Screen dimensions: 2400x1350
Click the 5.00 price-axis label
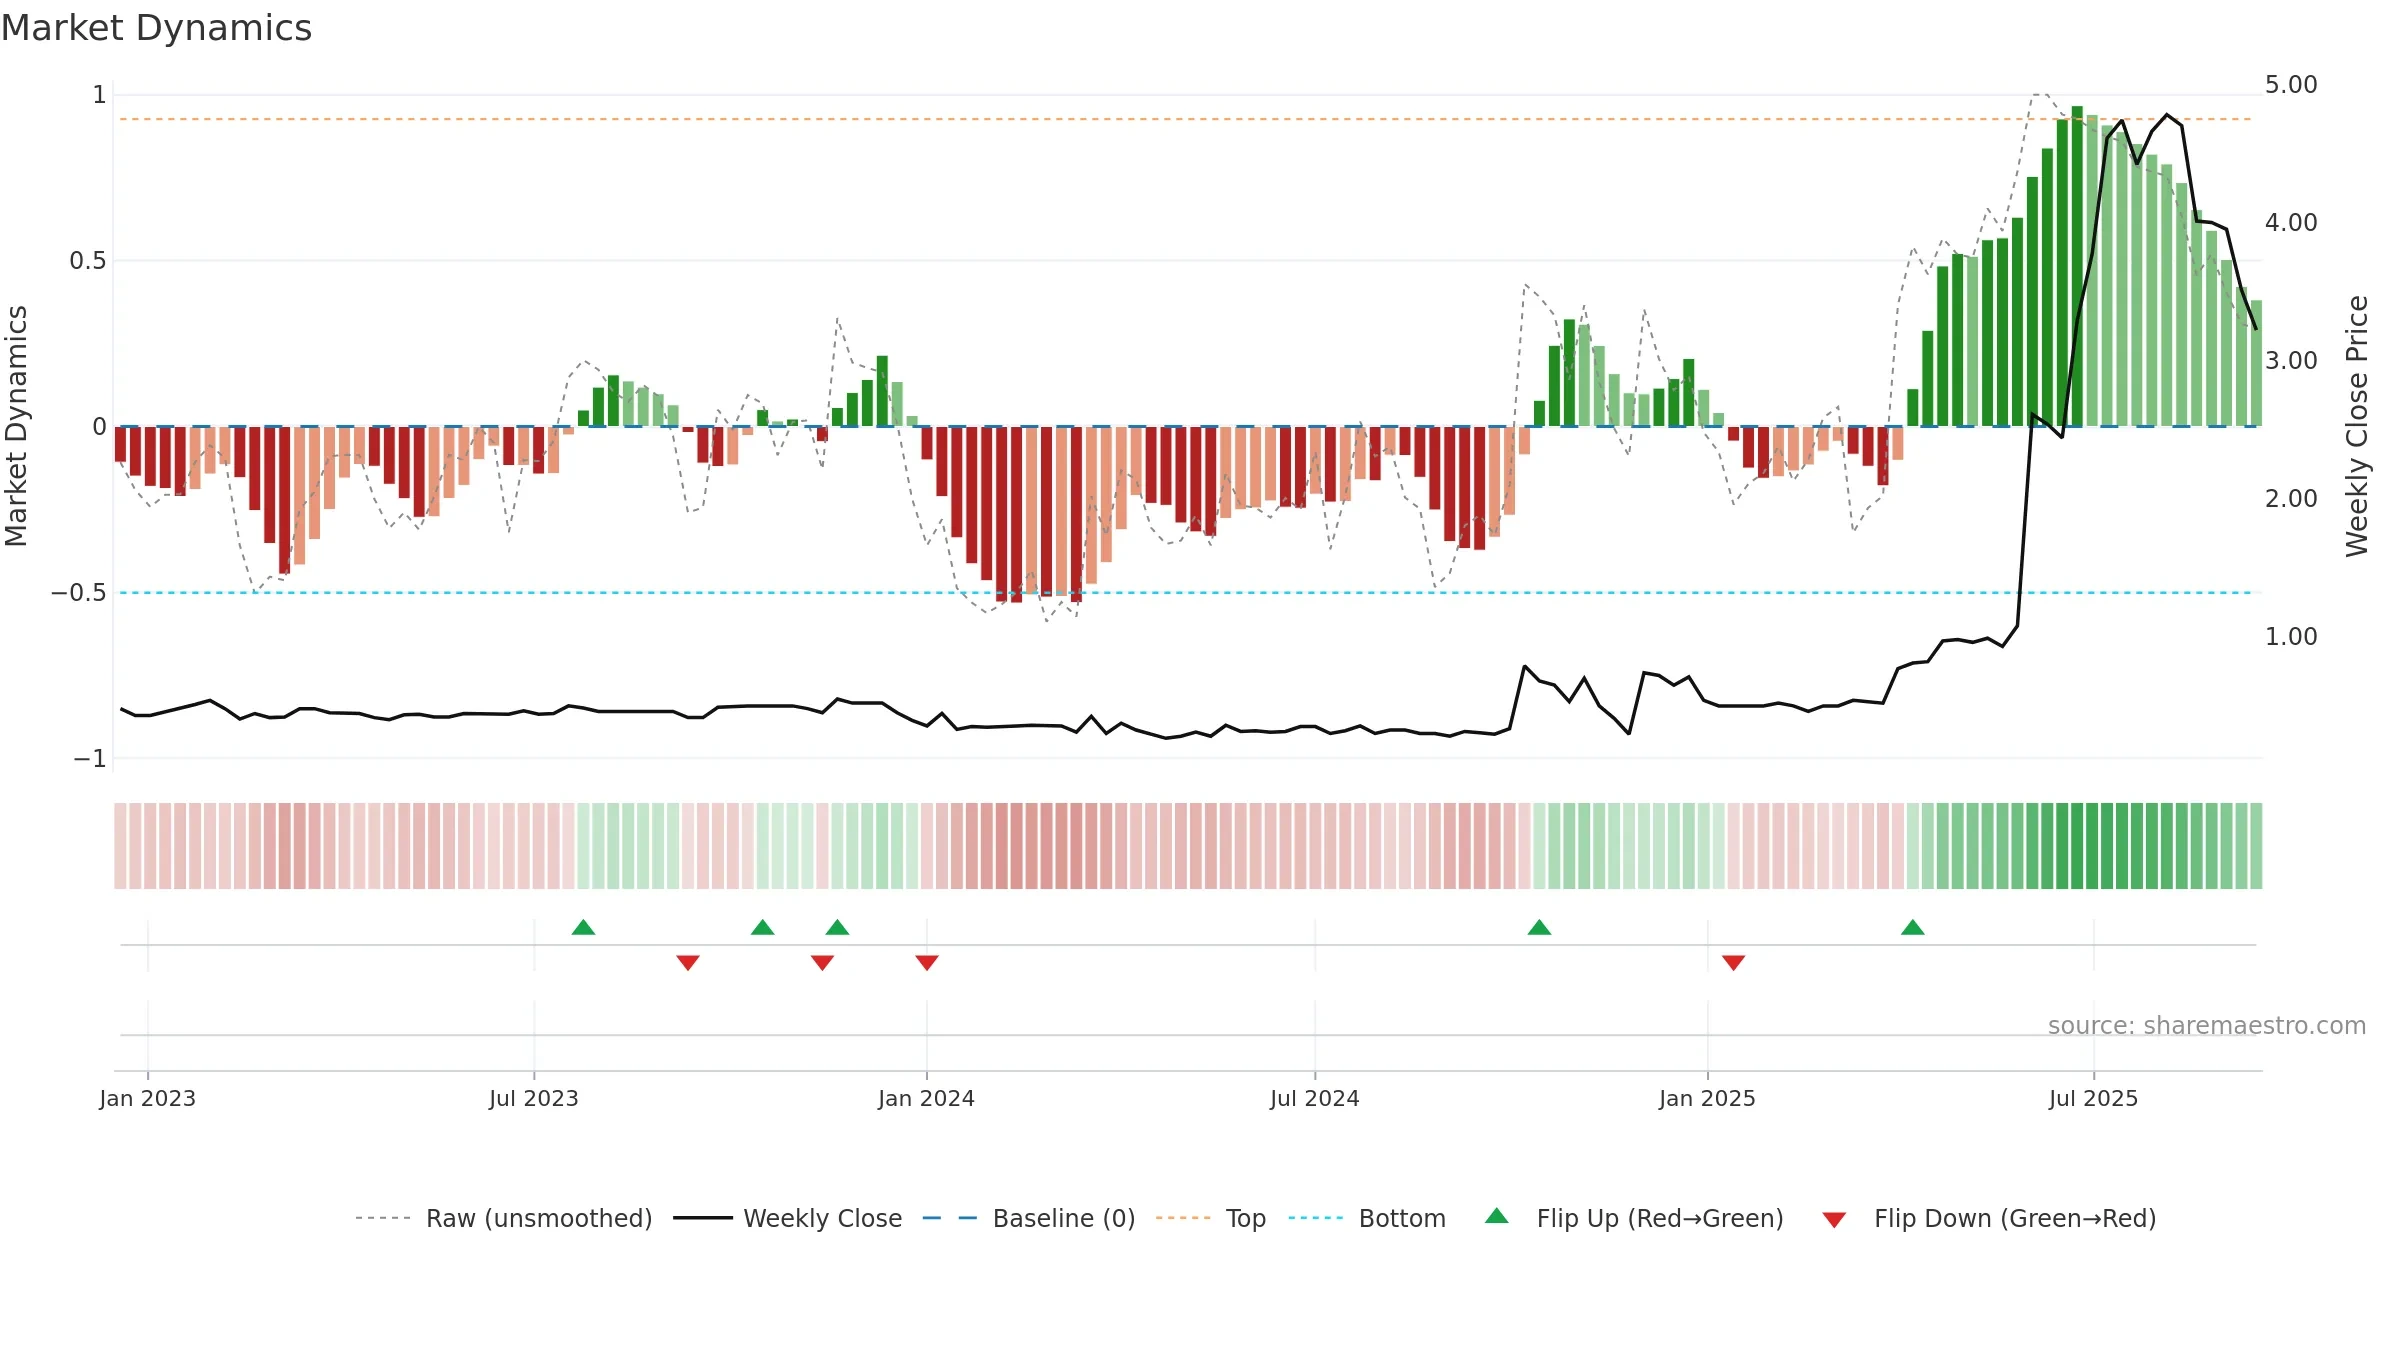[x=2291, y=85]
